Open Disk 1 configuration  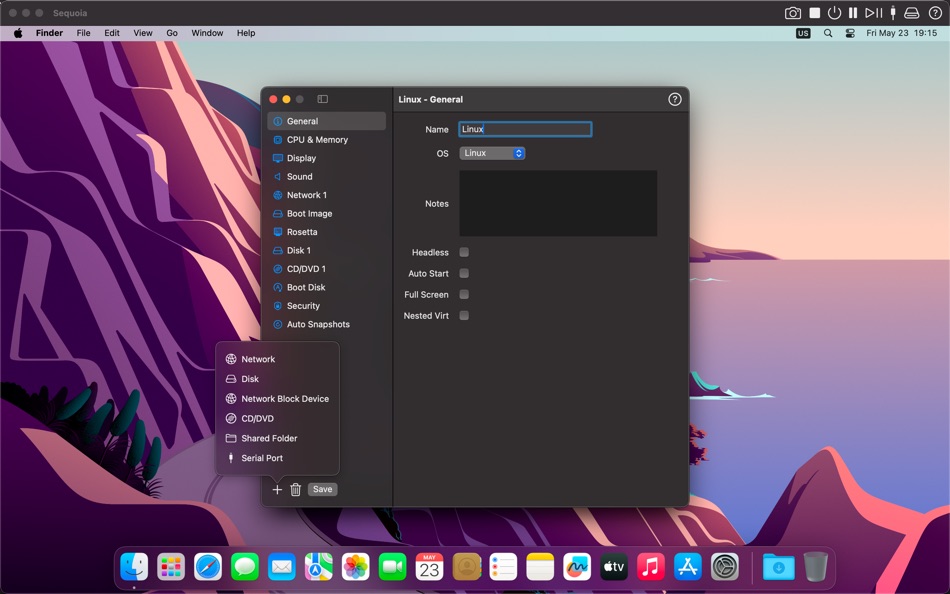coord(302,250)
